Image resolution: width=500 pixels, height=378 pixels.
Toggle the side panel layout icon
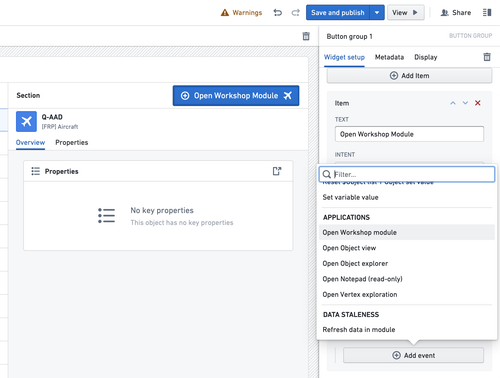coord(487,13)
